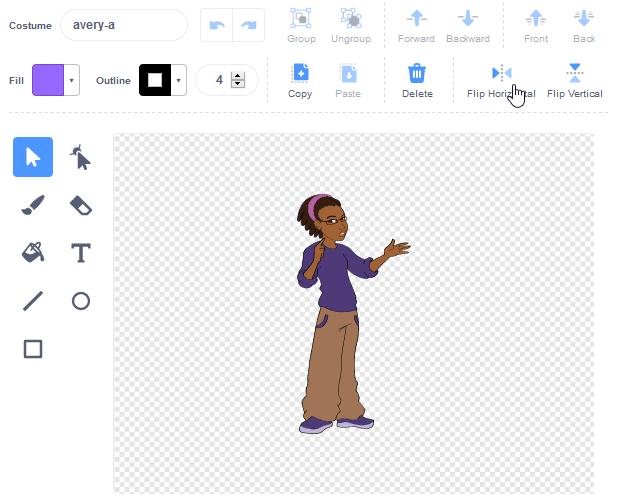
Task: Select the Fill bucket tool
Action: pyautogui.click(x=33, y=253)
